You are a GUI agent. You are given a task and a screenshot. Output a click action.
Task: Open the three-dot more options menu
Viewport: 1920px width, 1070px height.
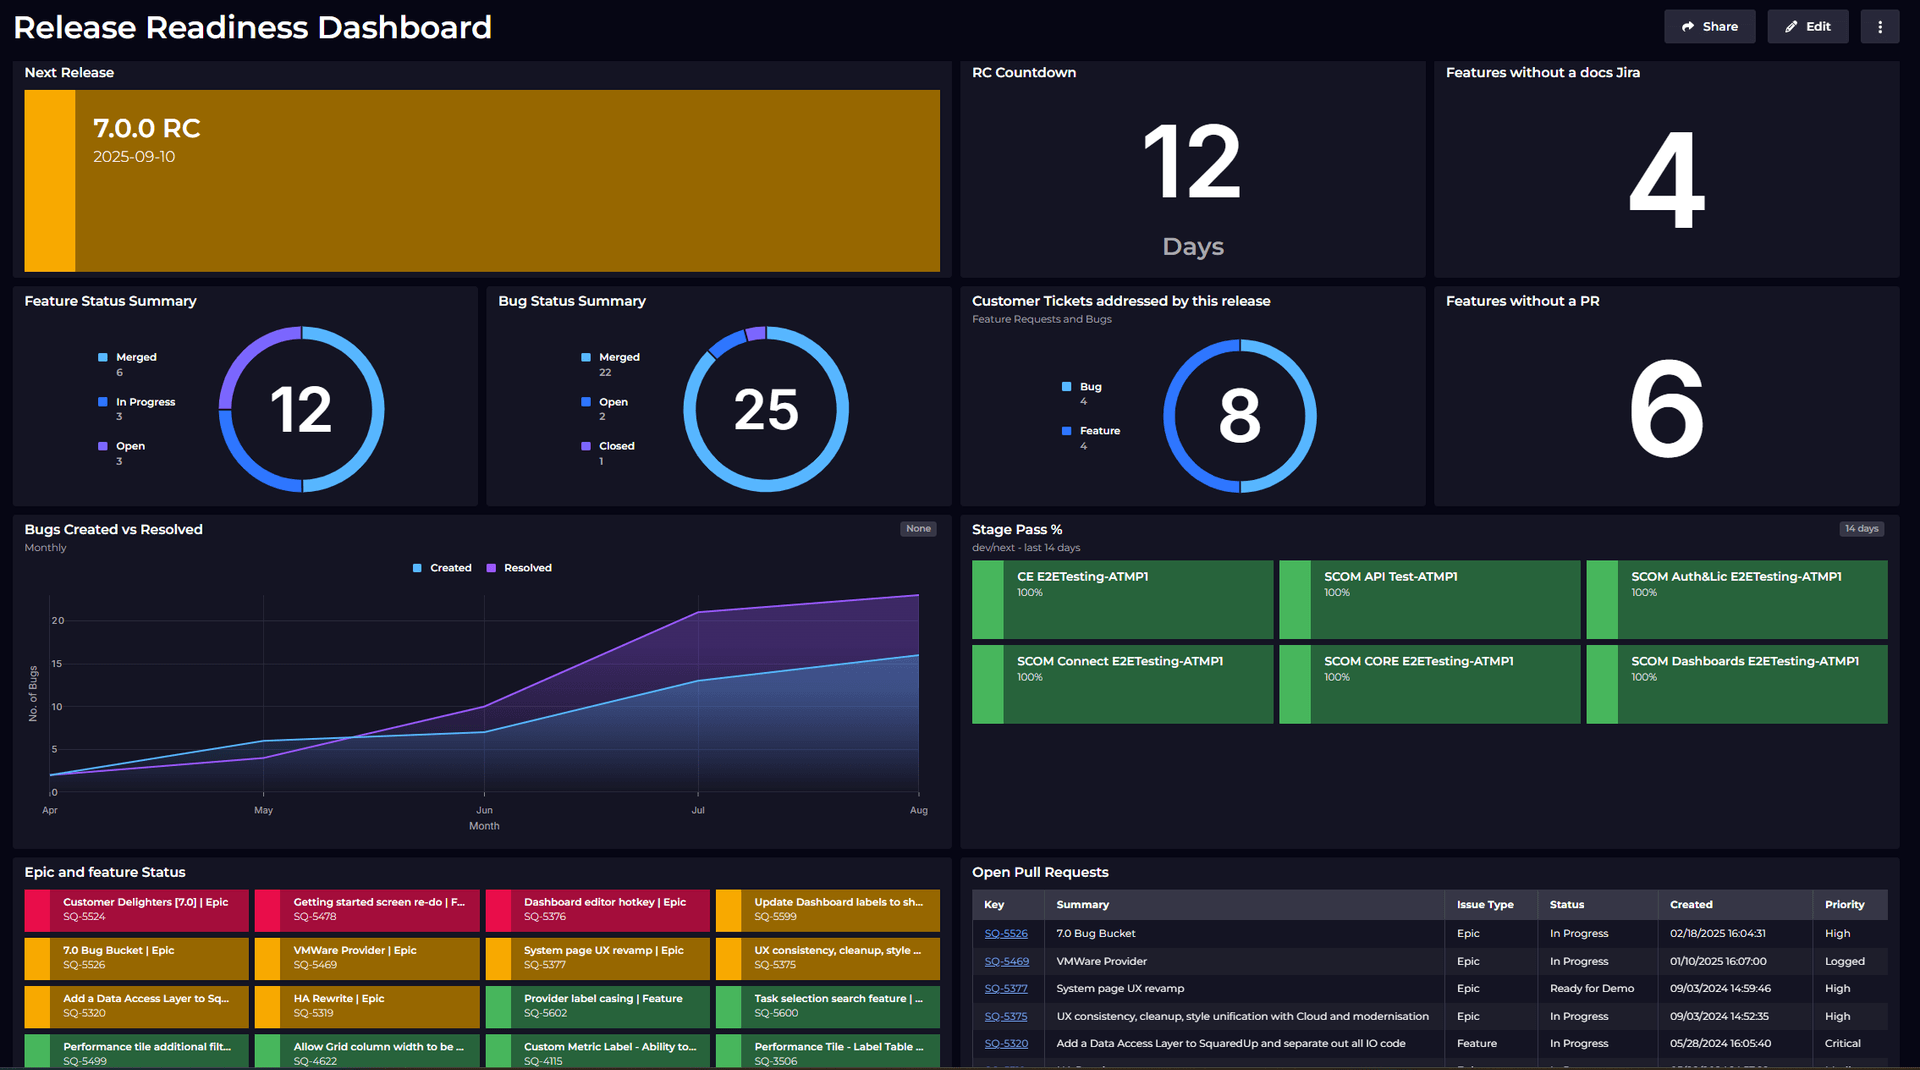click(x=1879, y=27)
